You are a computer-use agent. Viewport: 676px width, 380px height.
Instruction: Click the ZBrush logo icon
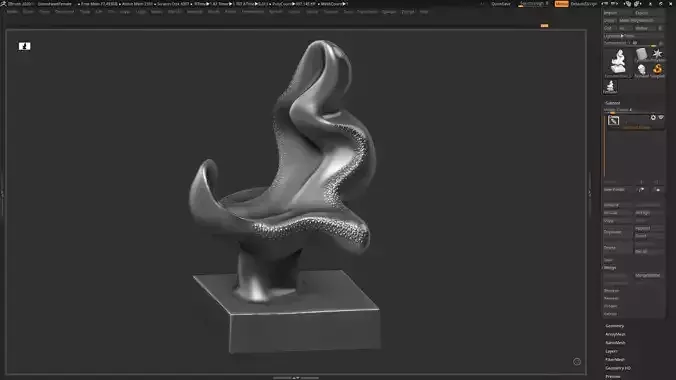[3, 3]
